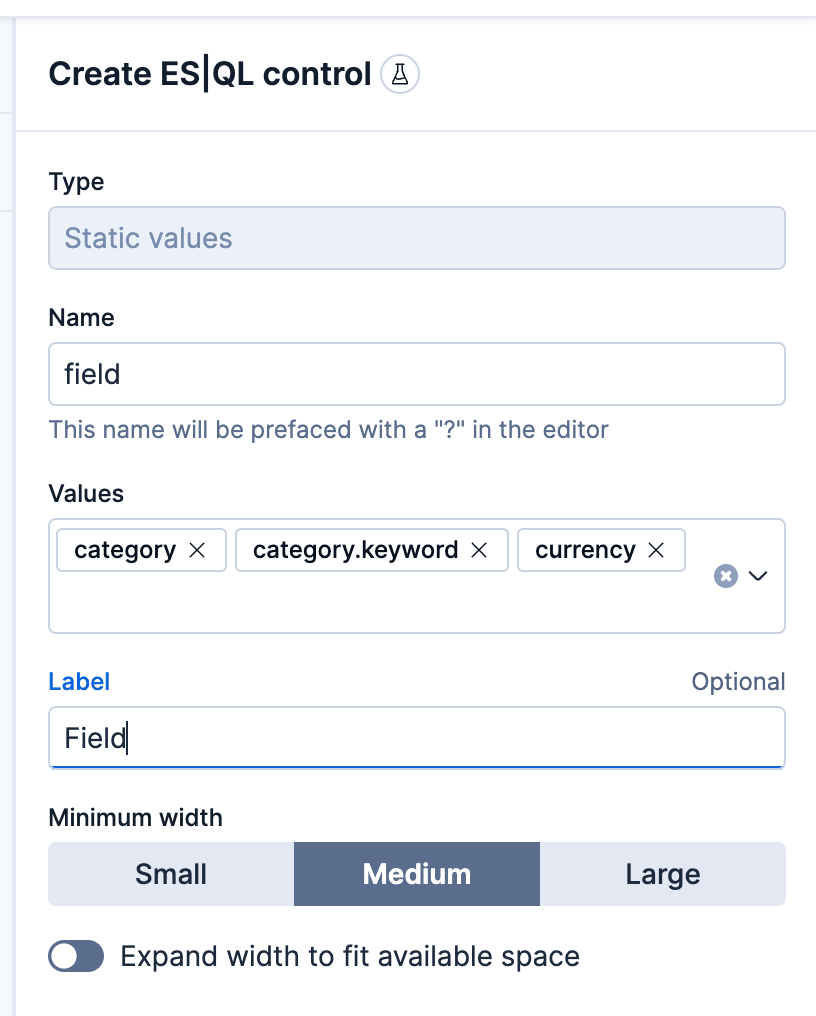Toggle Expand width to fit available space
This screenshot has width=816, height=1016.
(76, 956)
